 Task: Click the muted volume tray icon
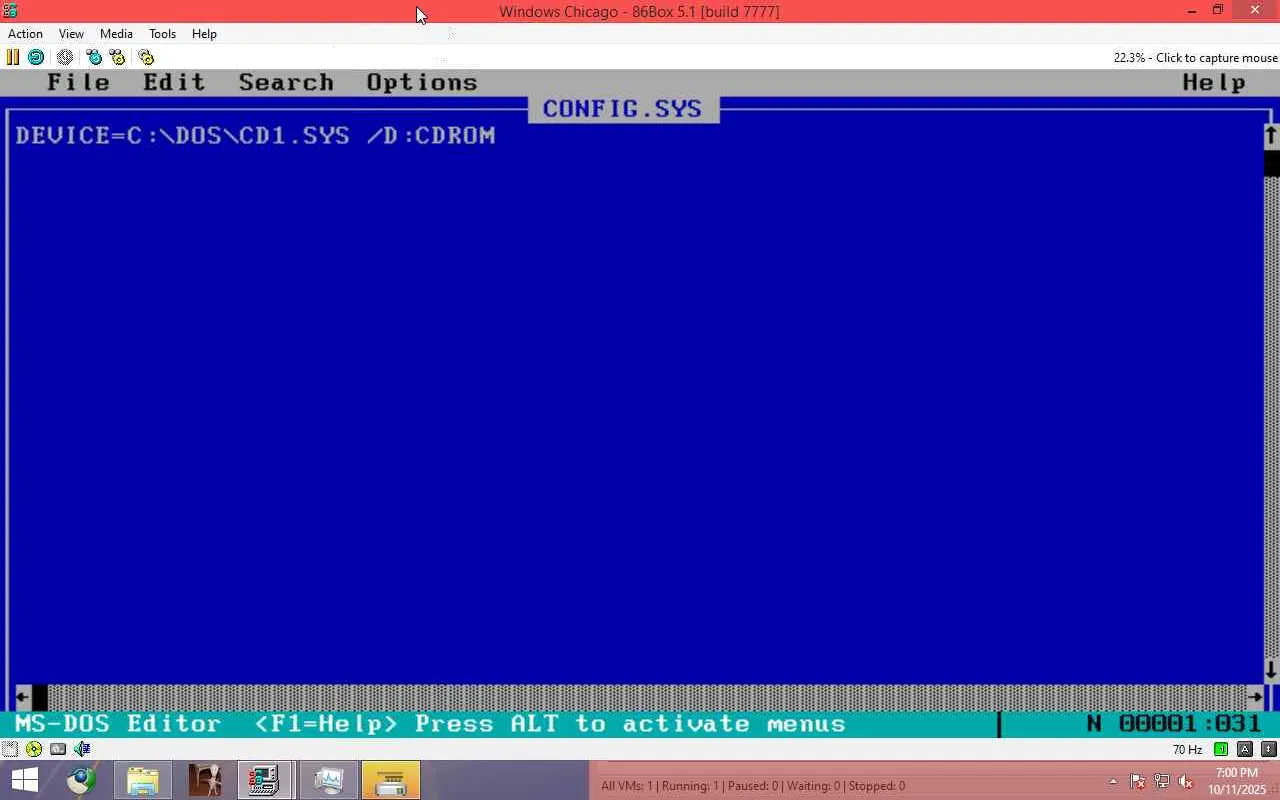coord(1186,782)
